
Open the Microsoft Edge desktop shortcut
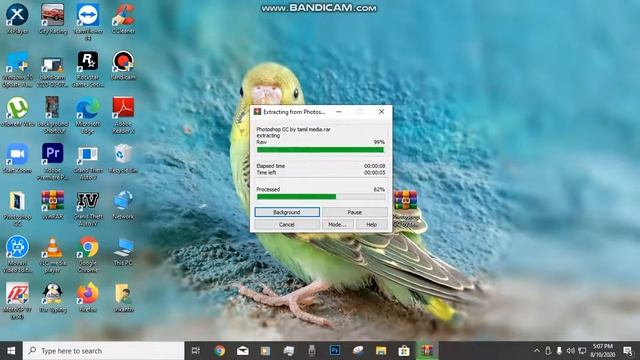point(88,116)
